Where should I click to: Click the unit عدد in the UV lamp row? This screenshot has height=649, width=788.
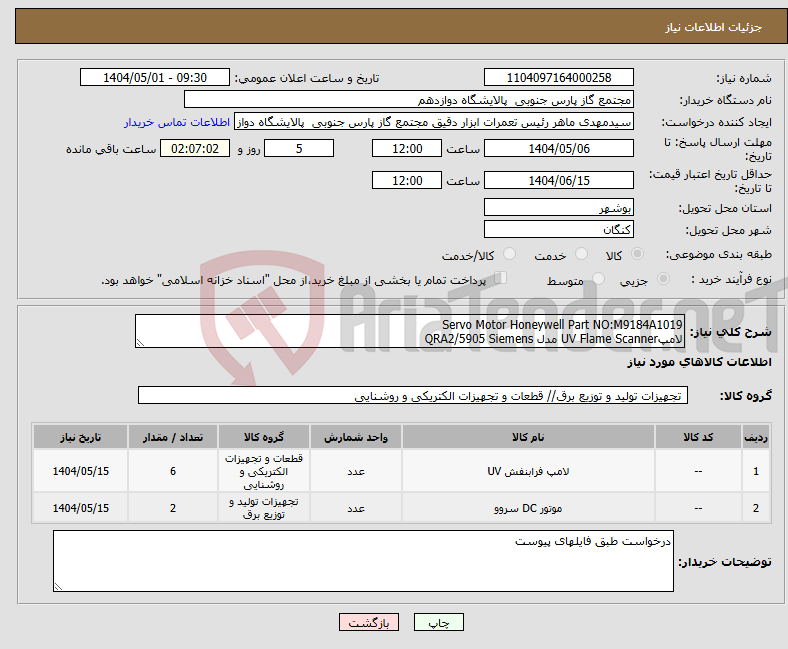pyautogui.click(x=356, y=471)
